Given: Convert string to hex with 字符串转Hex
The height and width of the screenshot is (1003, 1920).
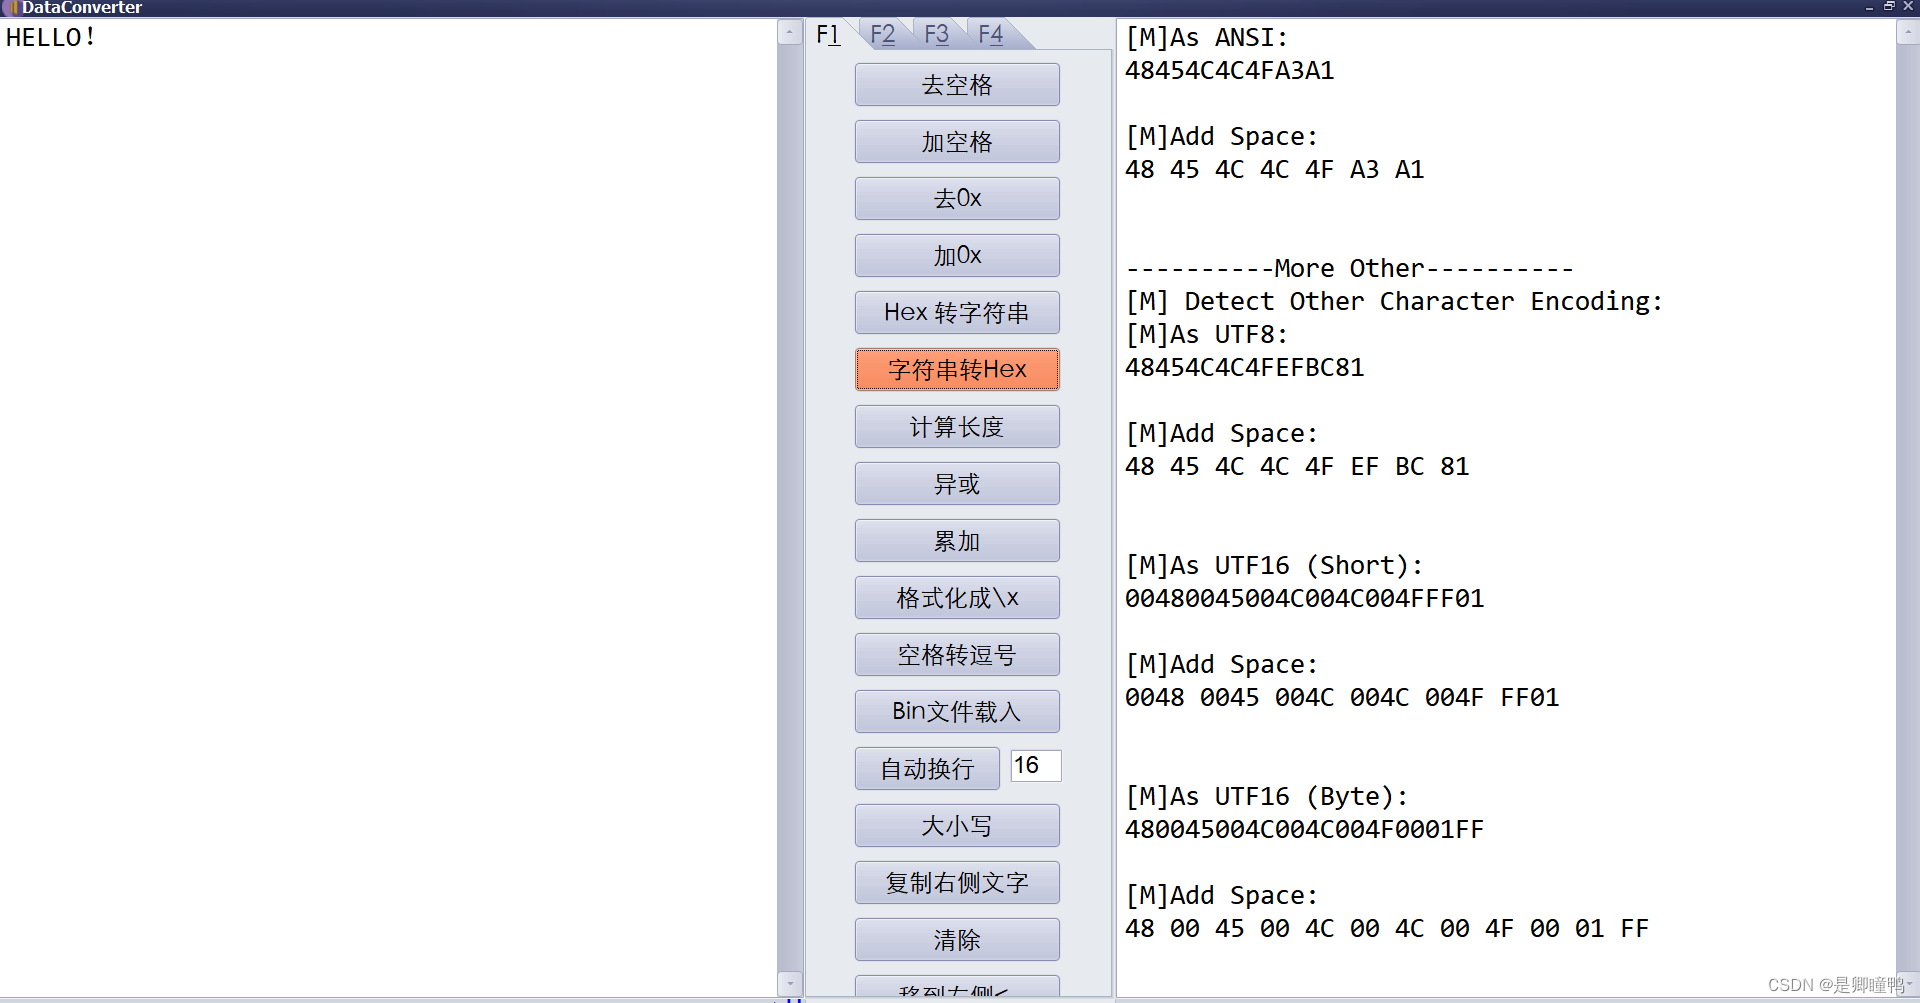Looking at the screenshot, I should pyautogui.click(x=956, y=369).
